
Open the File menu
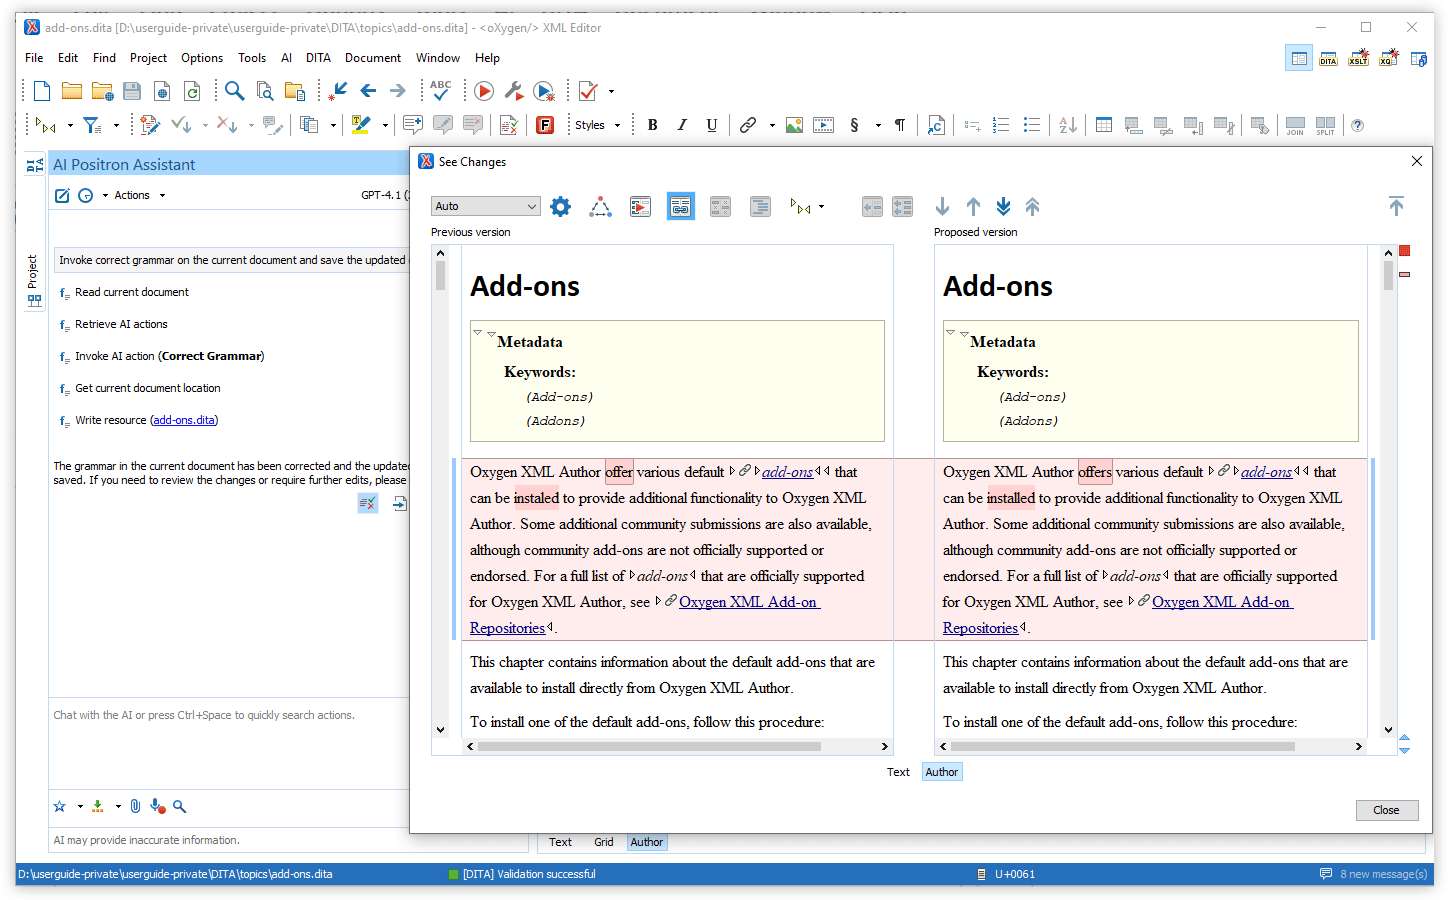coord(34,58)
